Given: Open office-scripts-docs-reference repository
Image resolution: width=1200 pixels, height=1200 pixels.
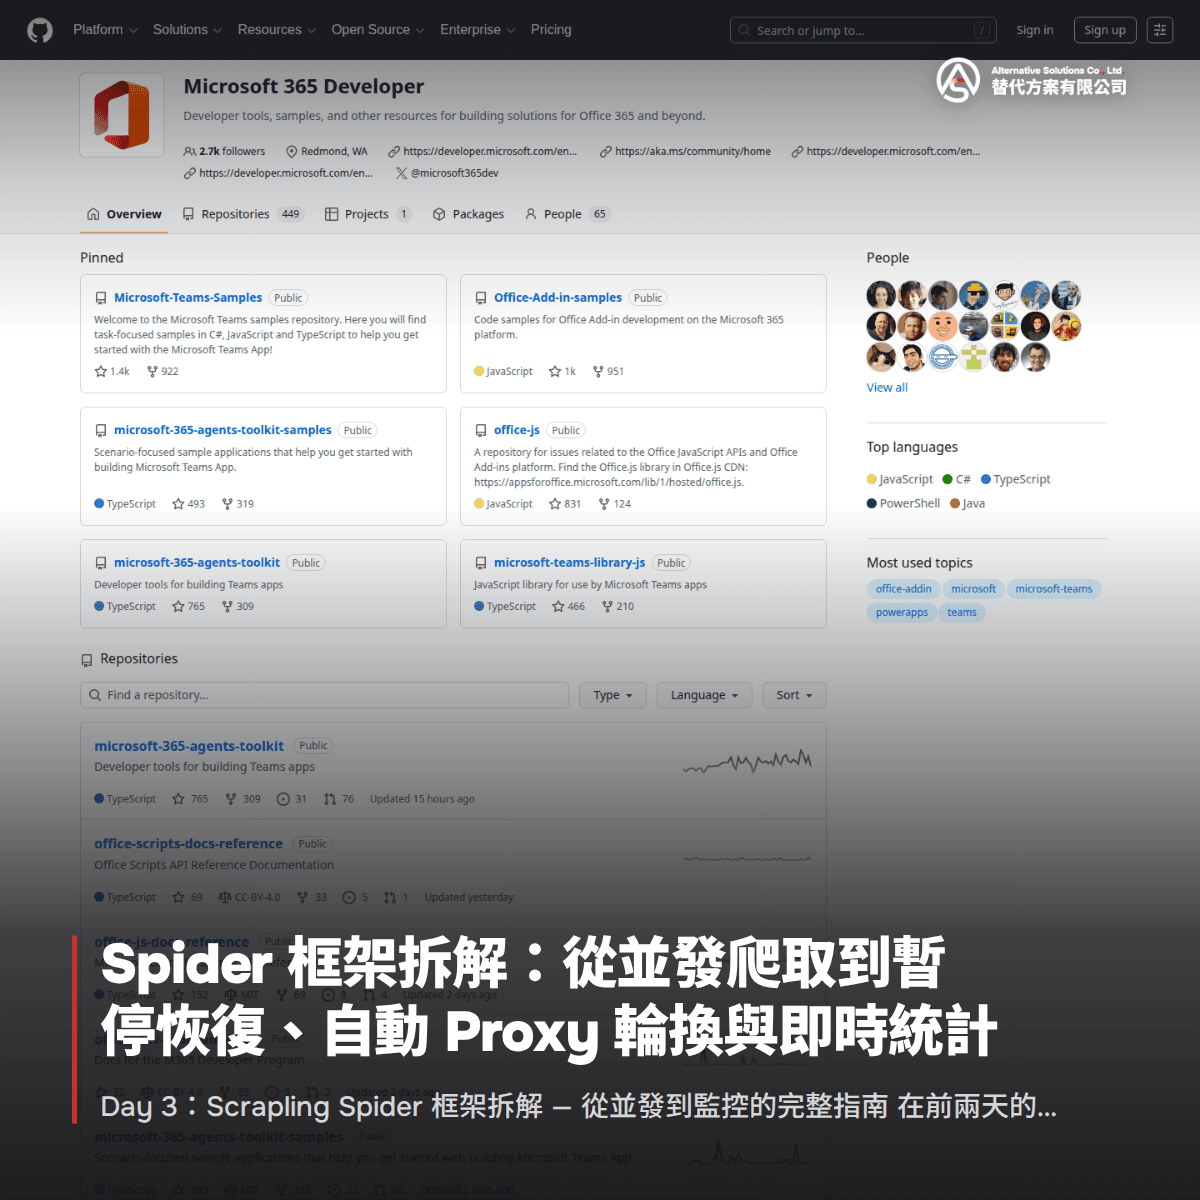Looking at the screenshot, I should tap(188, 844).
